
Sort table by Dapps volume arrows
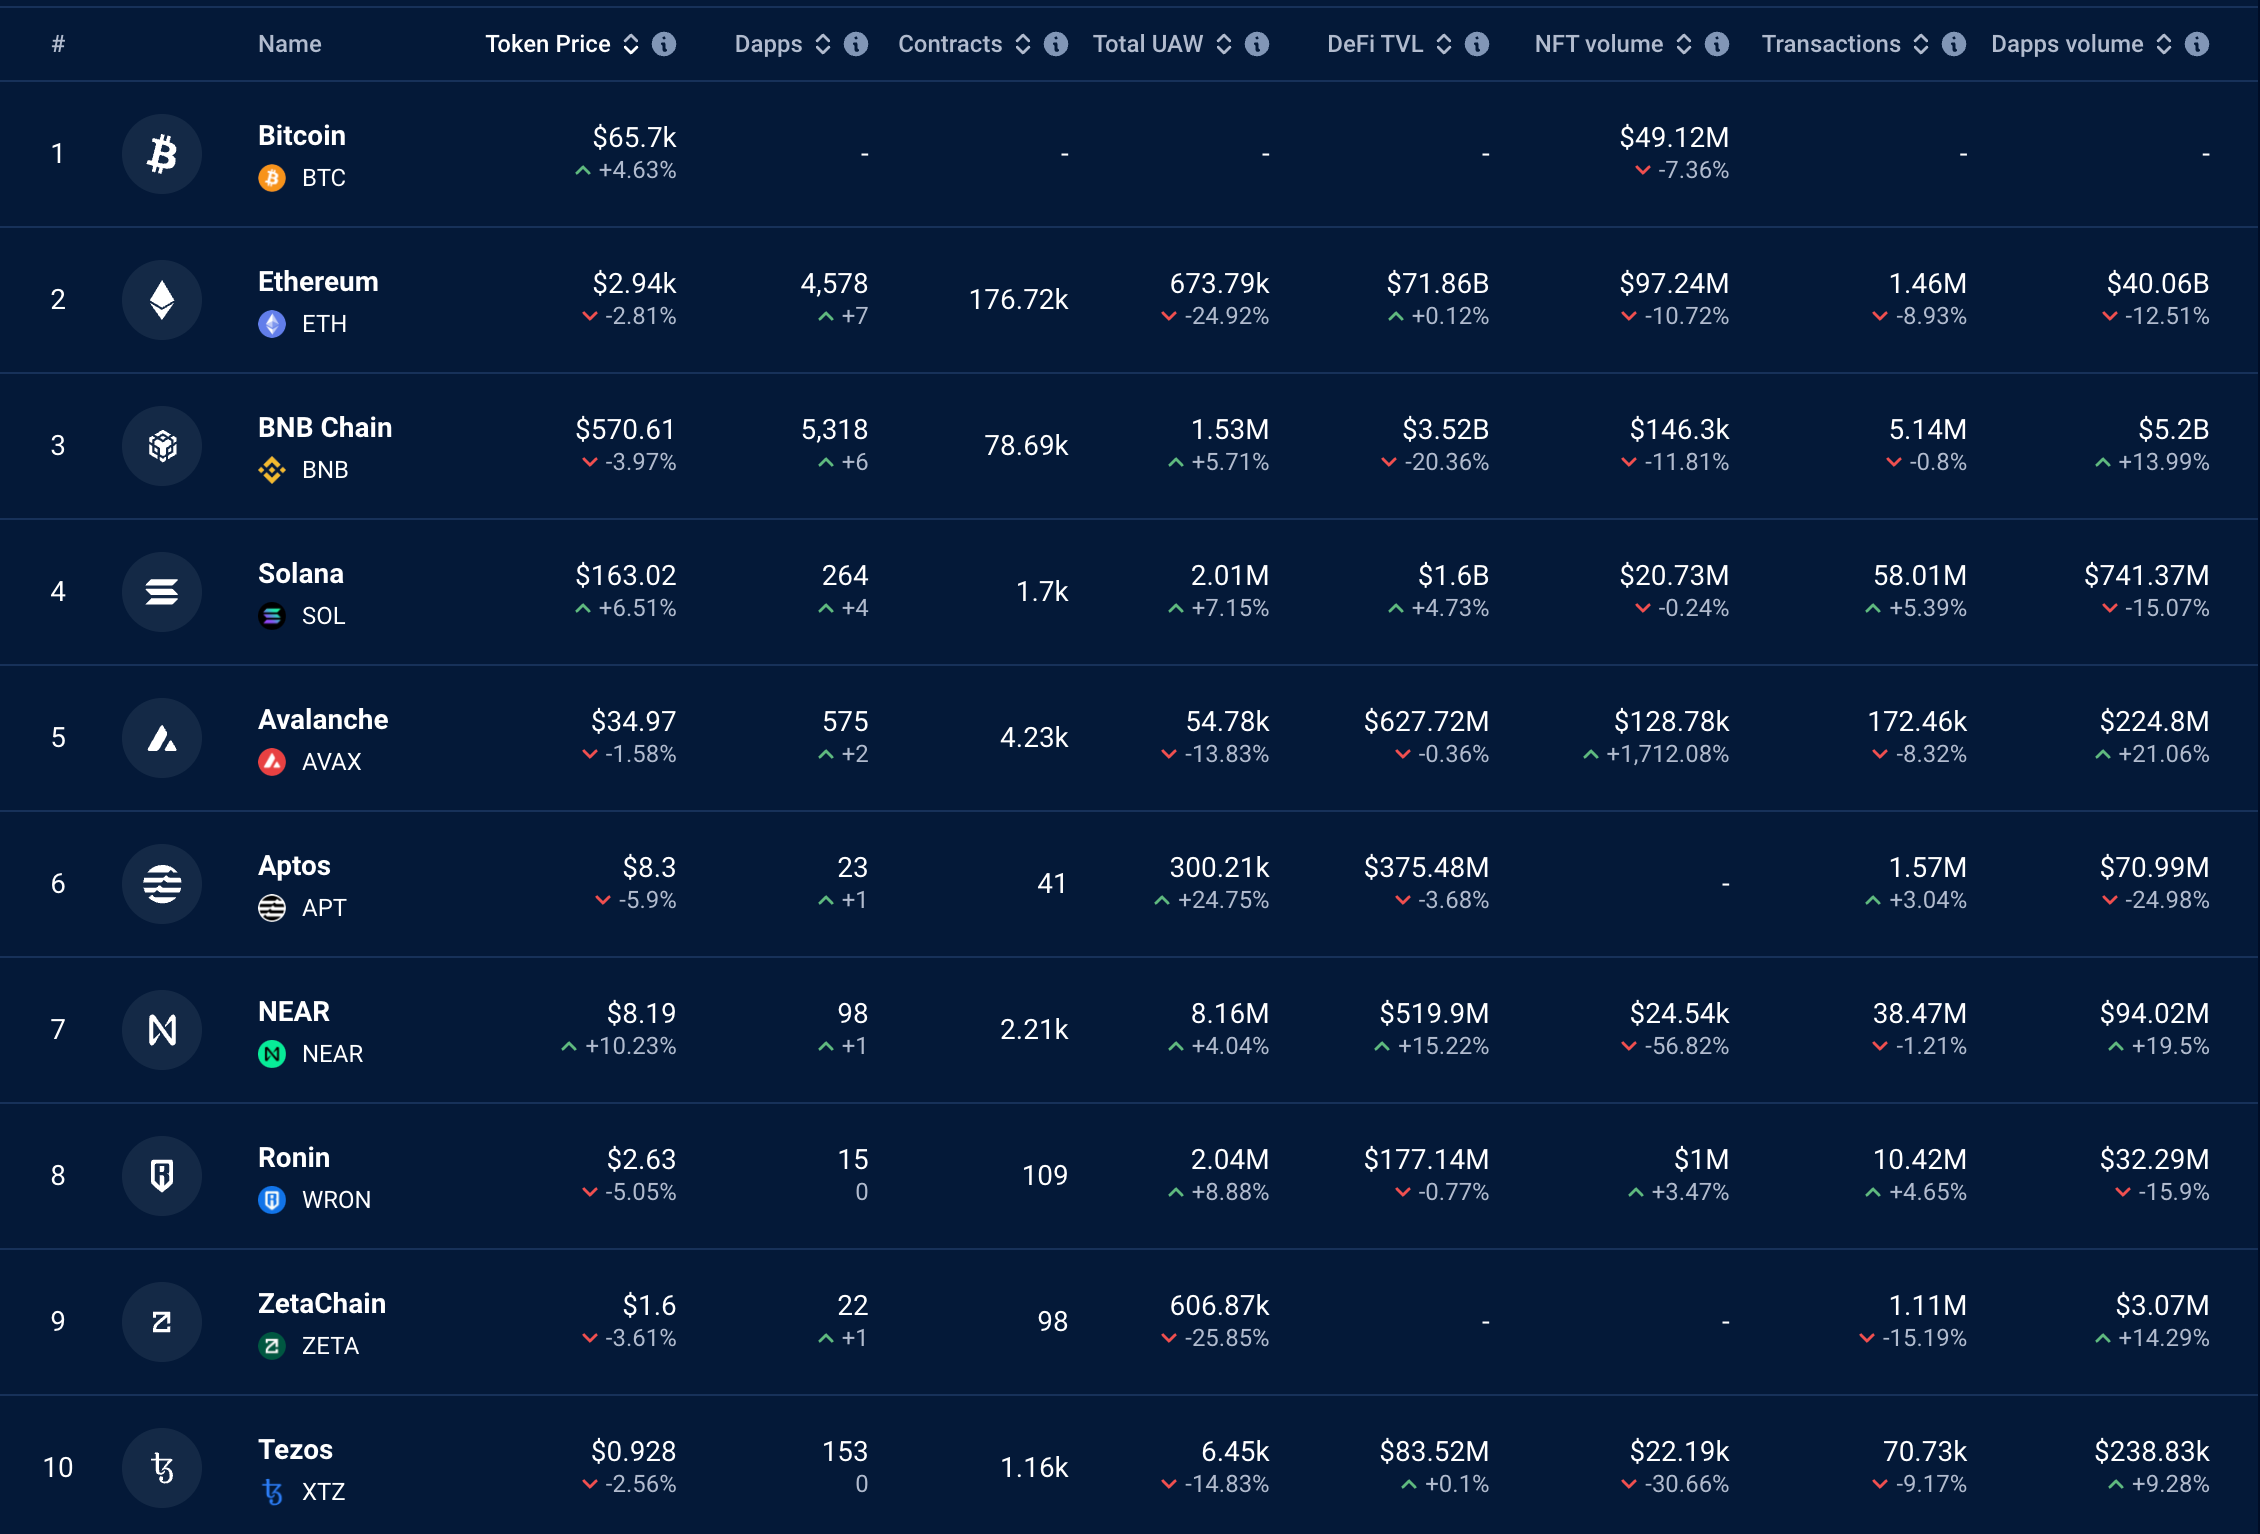(2164, 44)
